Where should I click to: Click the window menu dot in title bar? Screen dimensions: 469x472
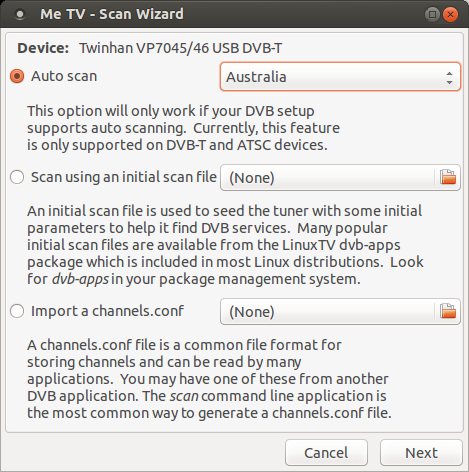[x=20, y=14]
